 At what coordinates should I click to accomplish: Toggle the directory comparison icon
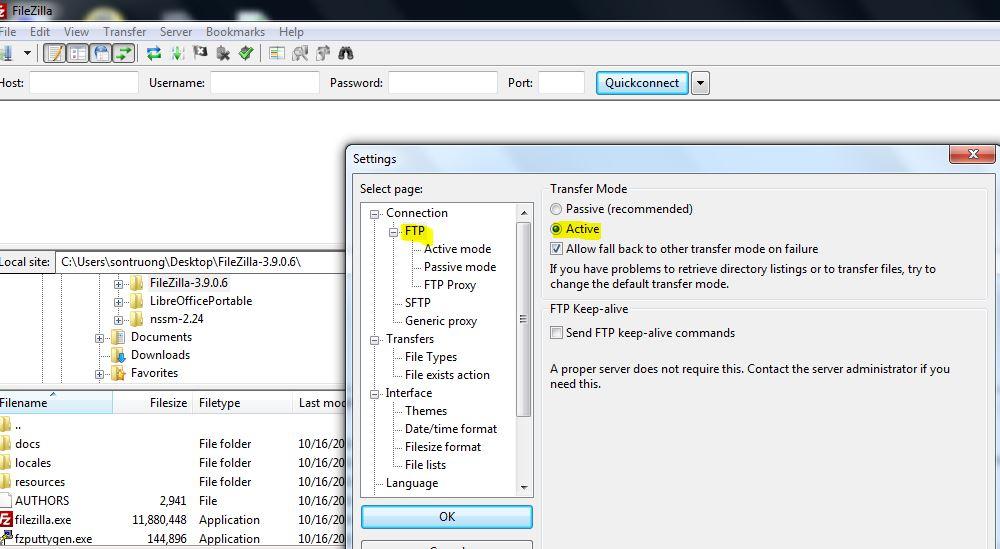click(x=300, y=53)
